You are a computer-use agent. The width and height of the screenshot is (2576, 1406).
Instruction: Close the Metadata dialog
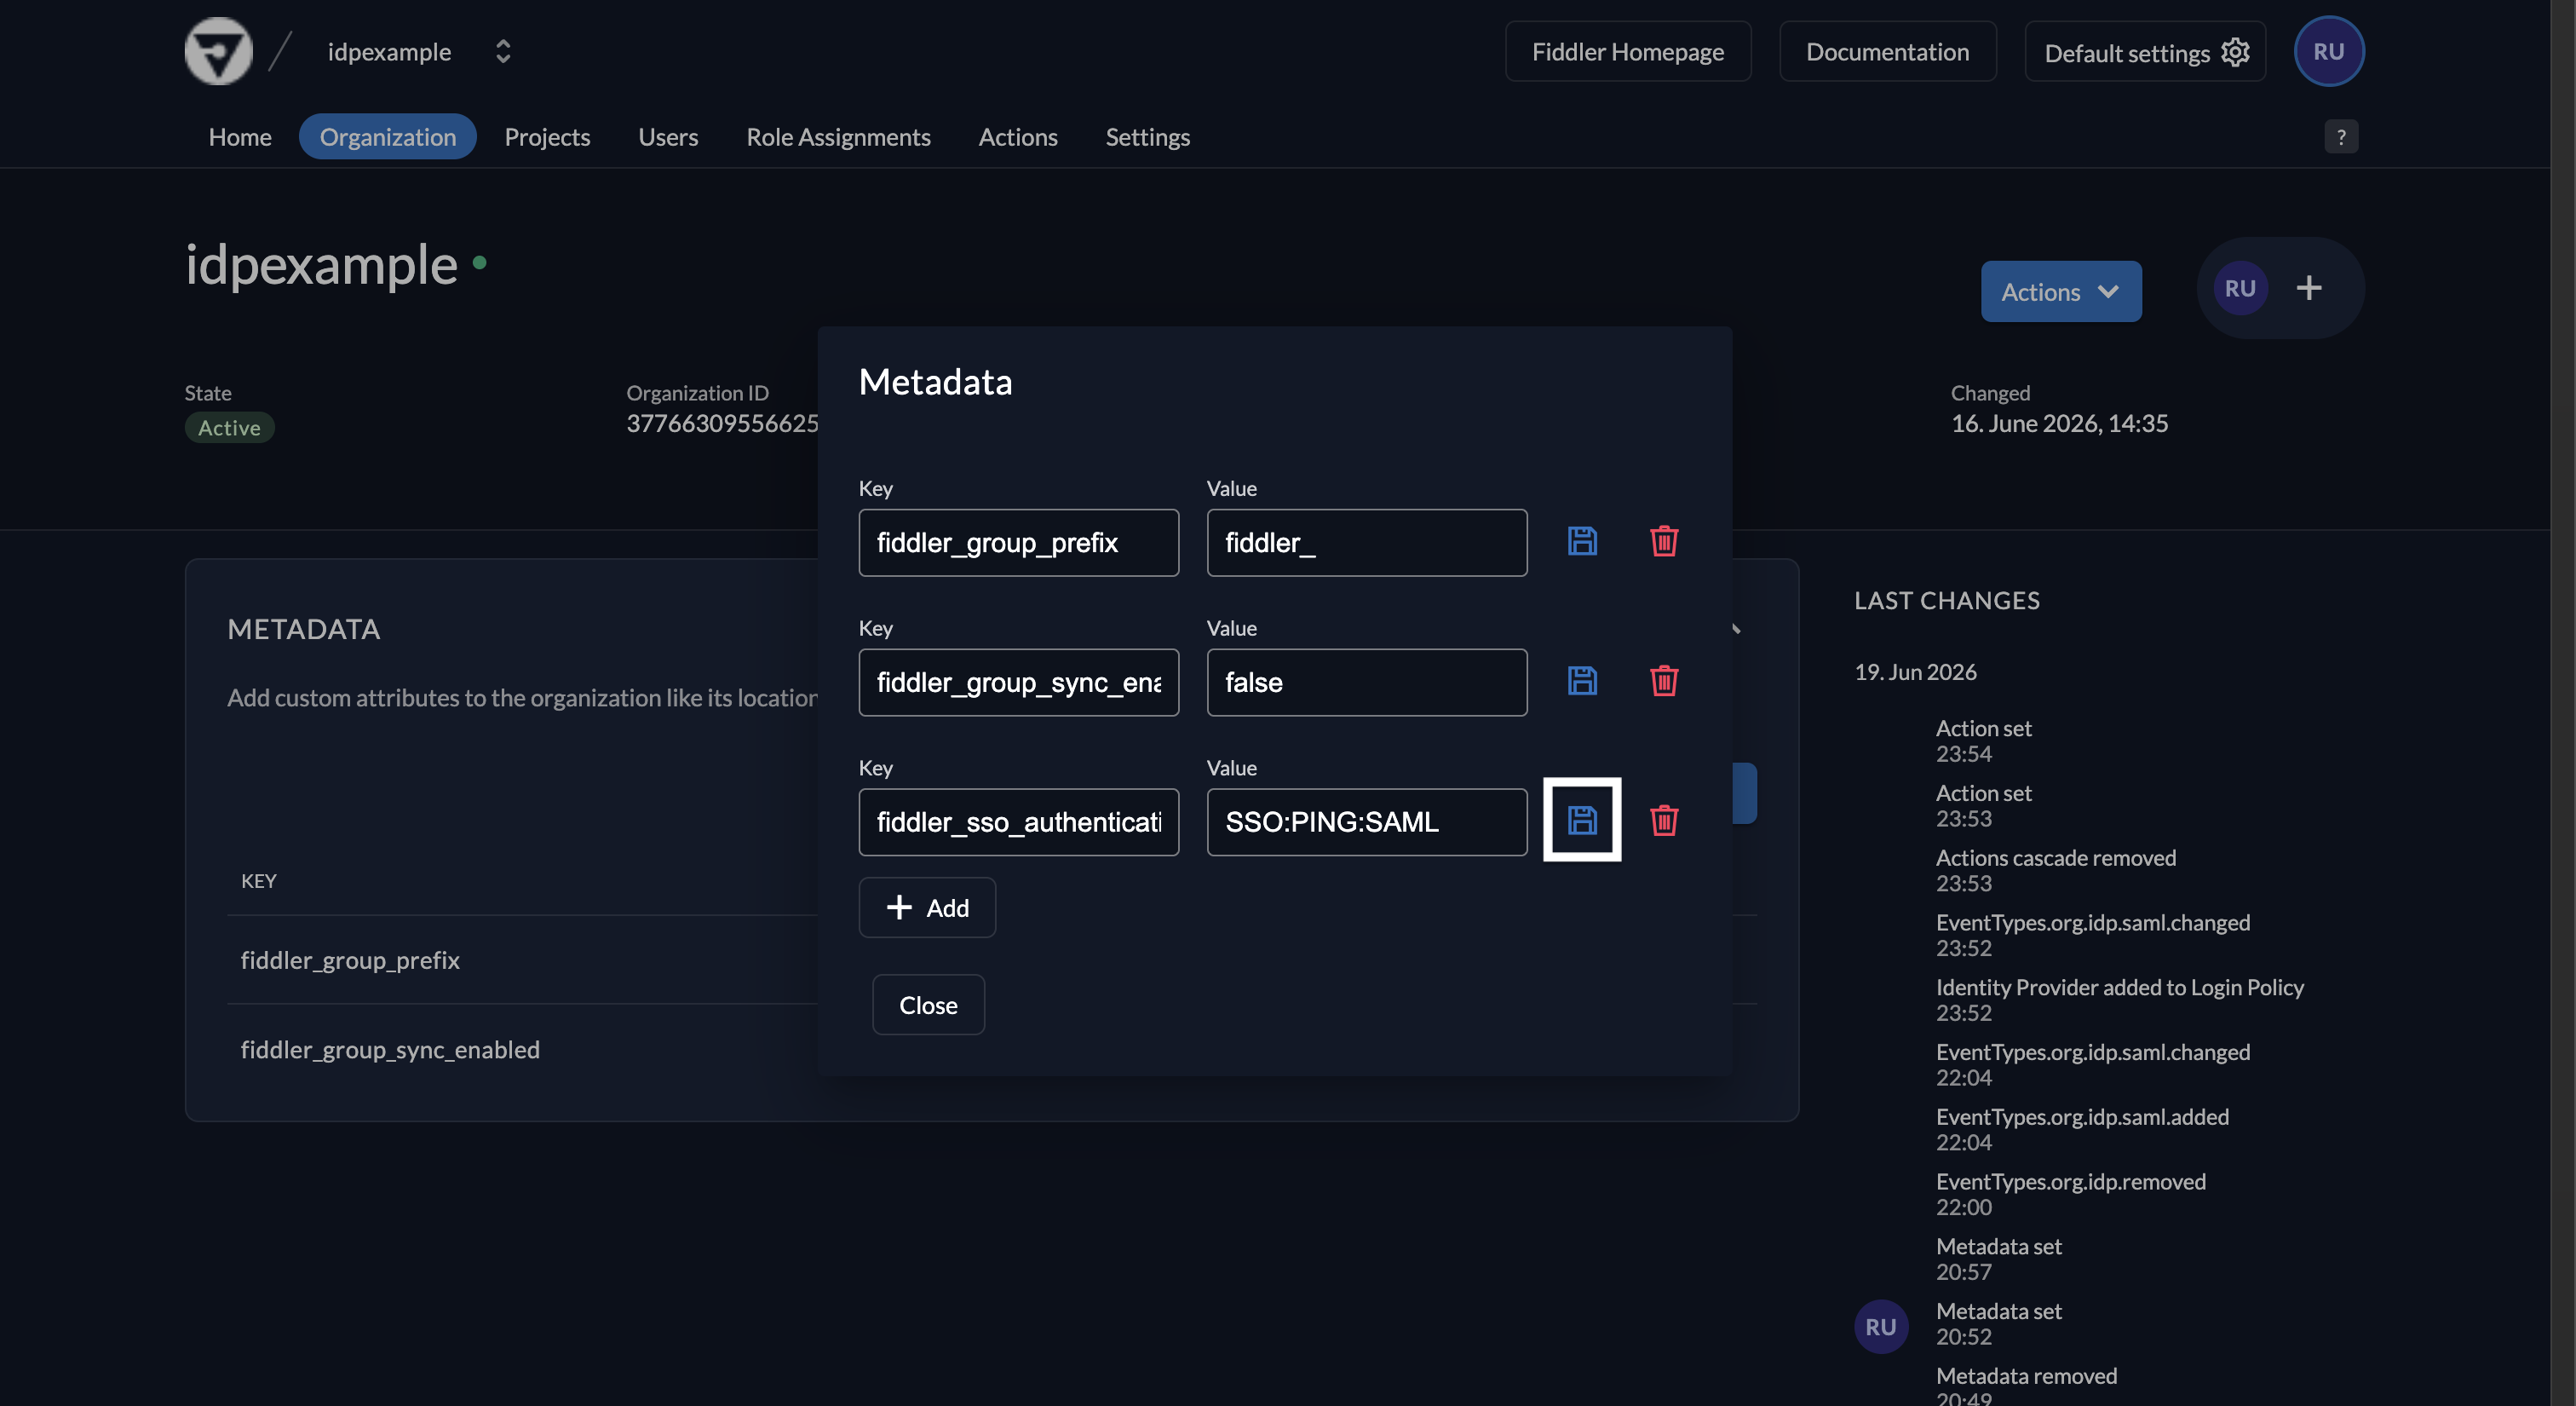928,1004
